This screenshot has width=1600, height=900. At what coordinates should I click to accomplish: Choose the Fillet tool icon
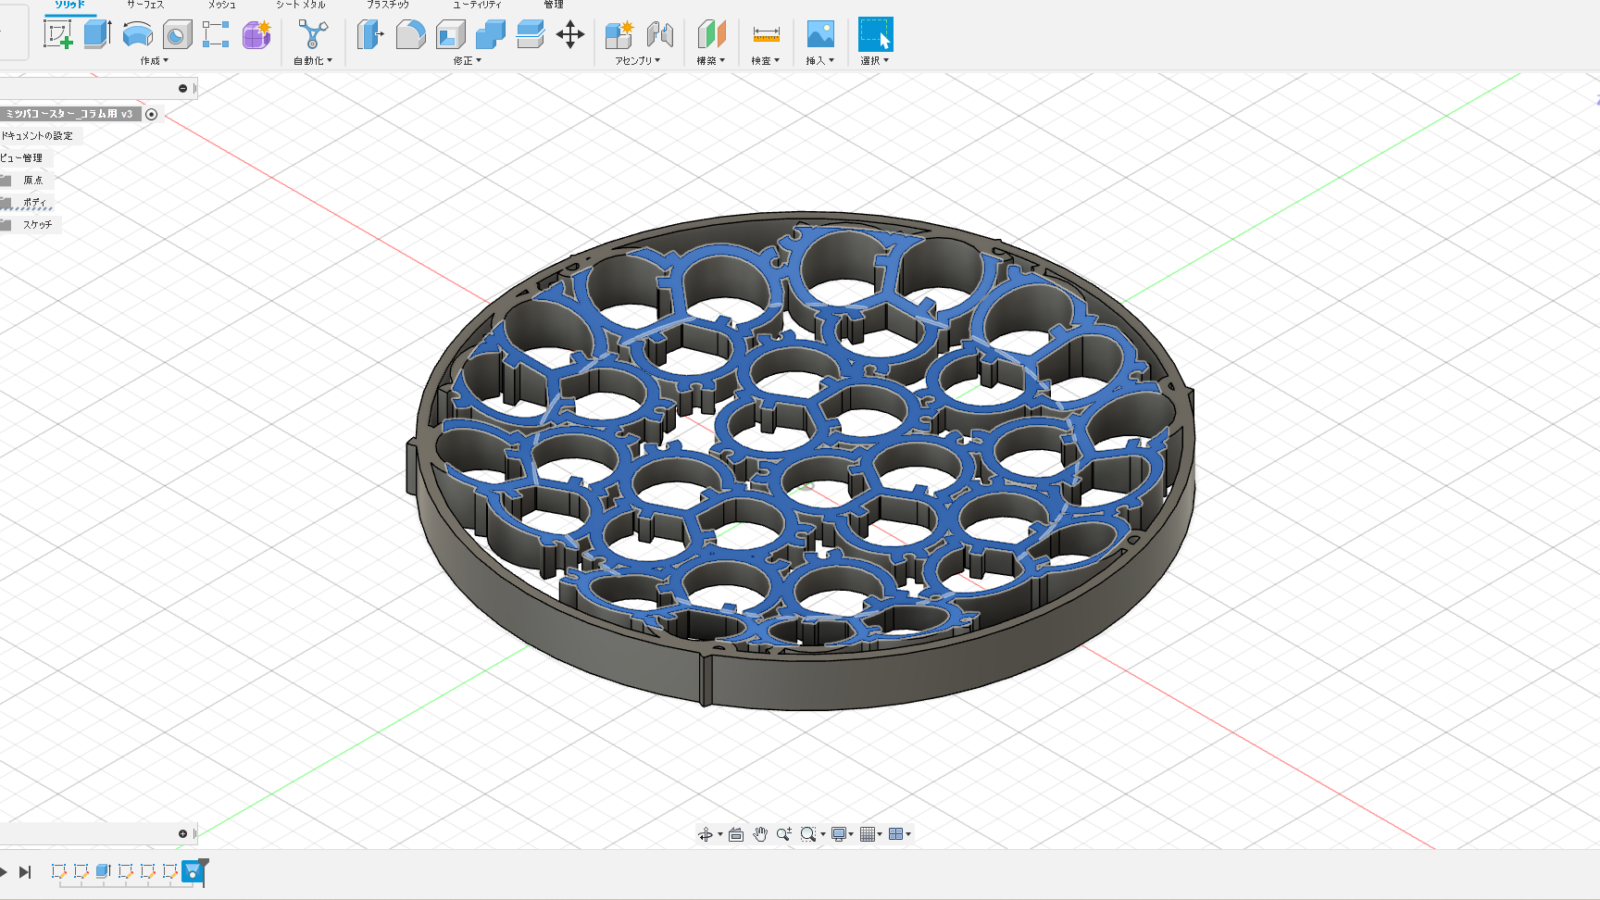click(410, 35)
